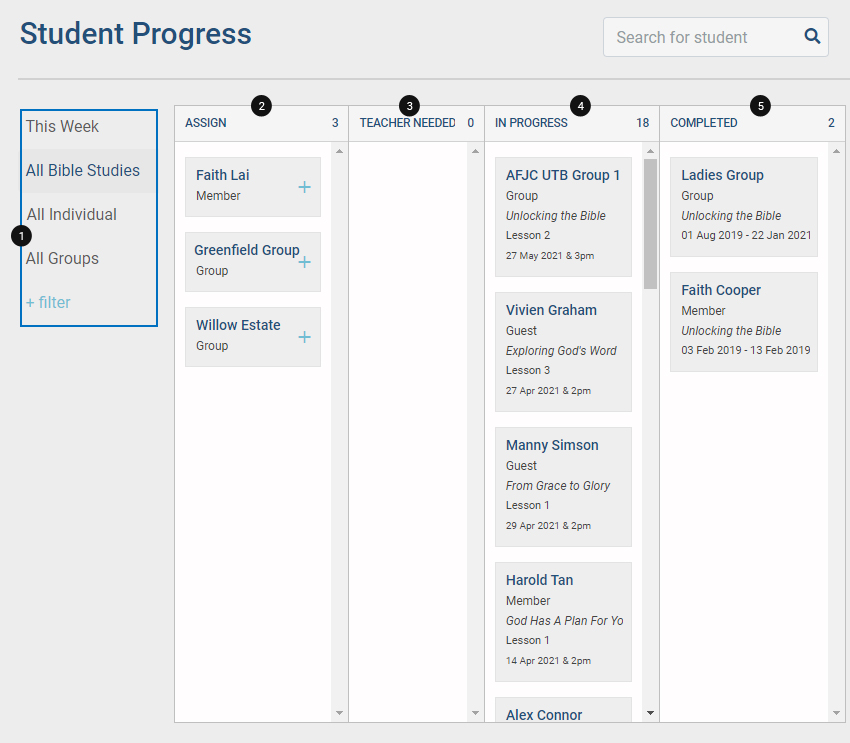
Task: Click the Completed column scroll down arrow
Action: point(836,713)
